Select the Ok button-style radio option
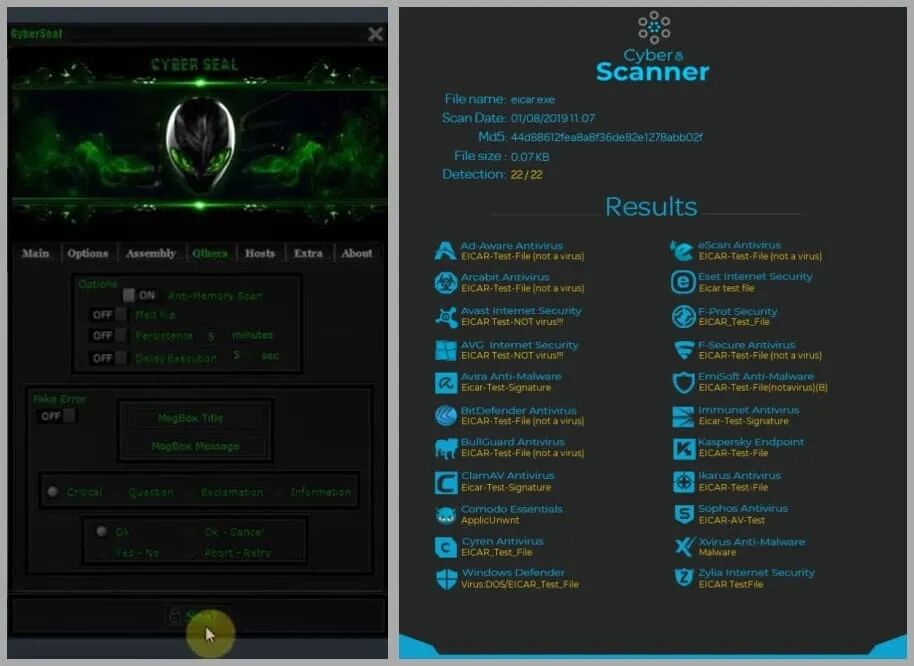914x666 pixels. (113, 532)
